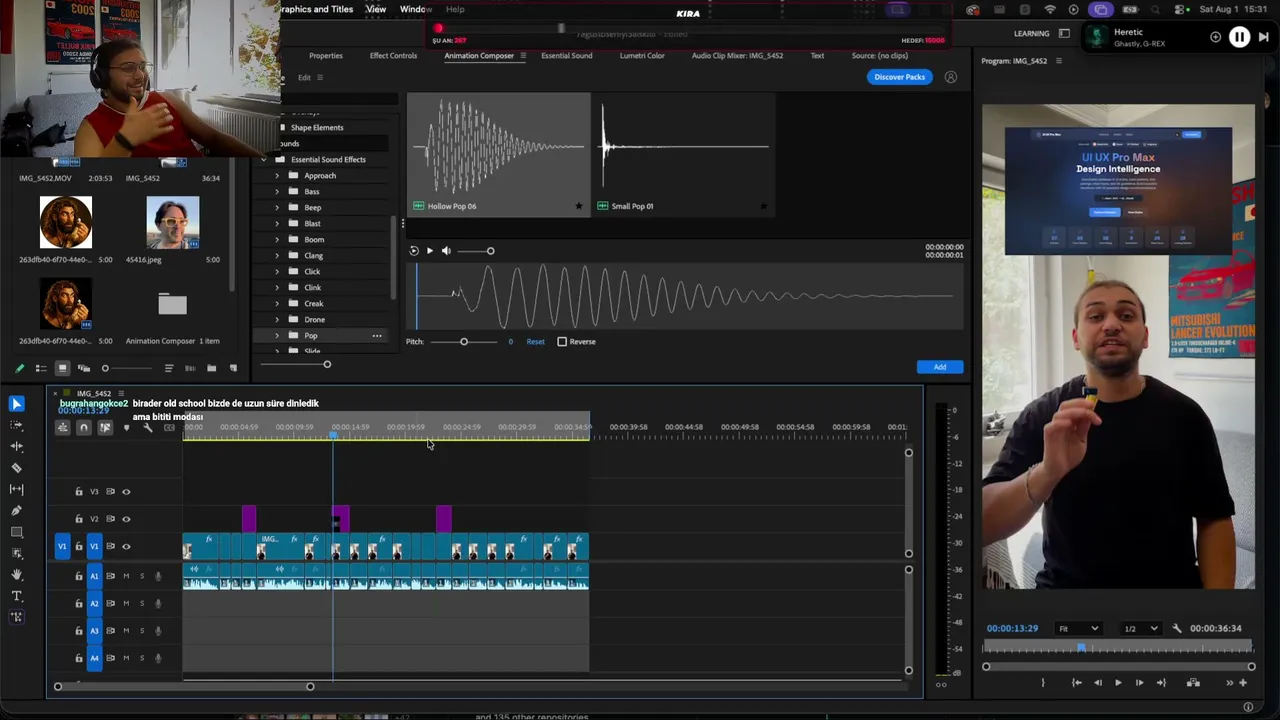Adjust the Pitch slider handle
Image resolution: width=1280 pixels, height=720 pixels.
[x=464, y=342]
